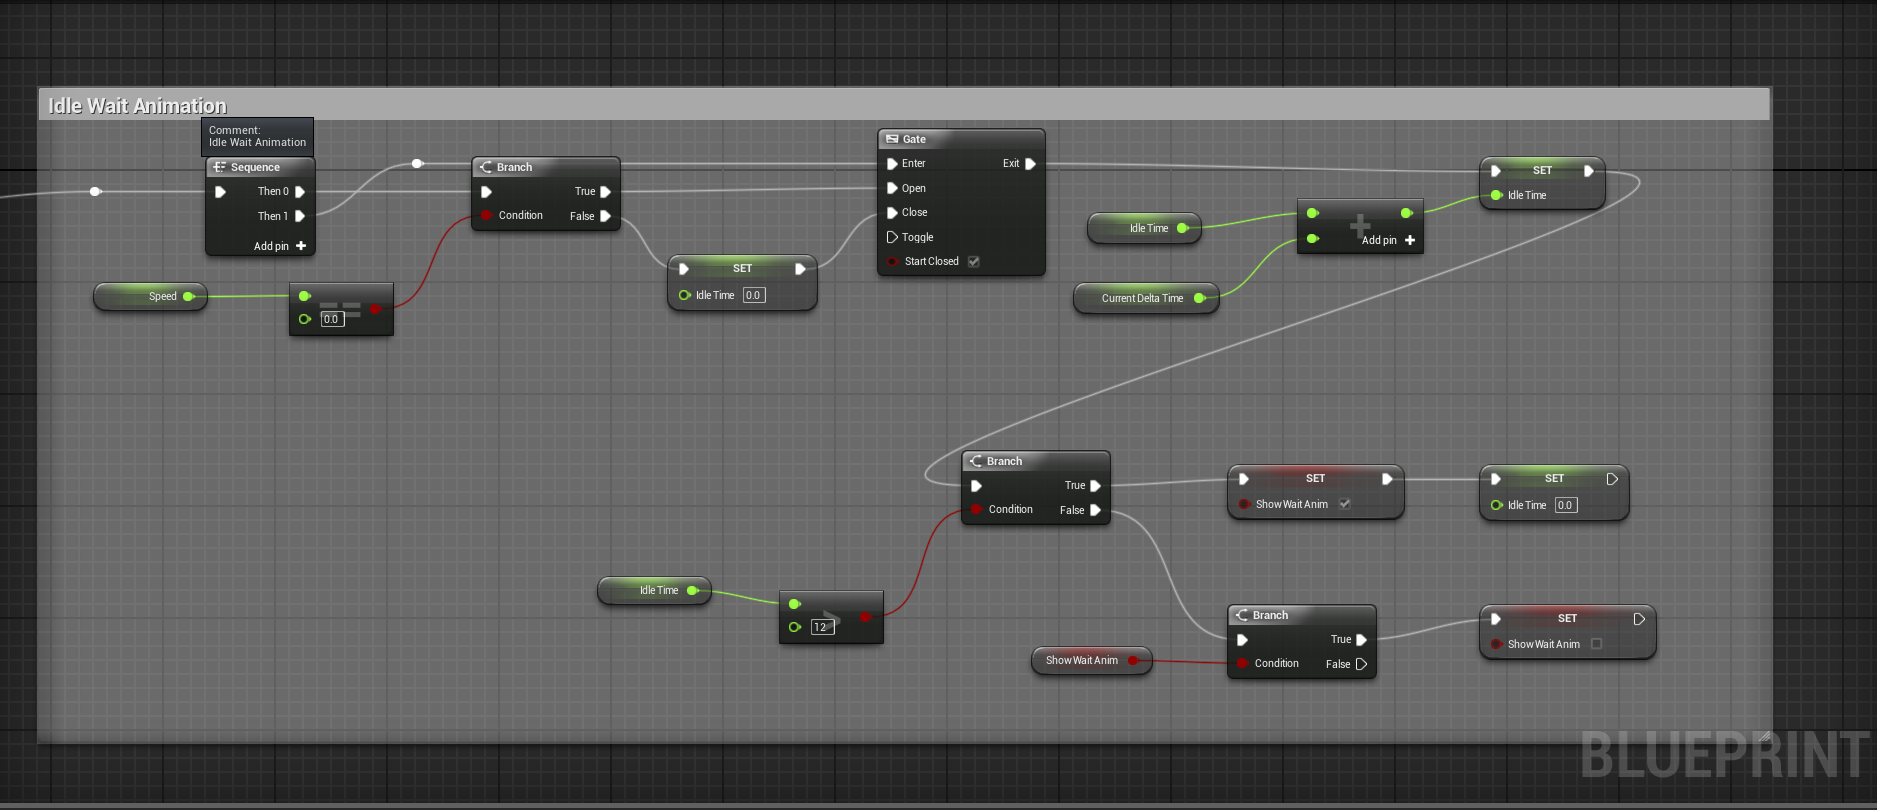Add a pin to the Sequence node
Viewport: 1877px width, 810px height.
click(x=280, y=246)
